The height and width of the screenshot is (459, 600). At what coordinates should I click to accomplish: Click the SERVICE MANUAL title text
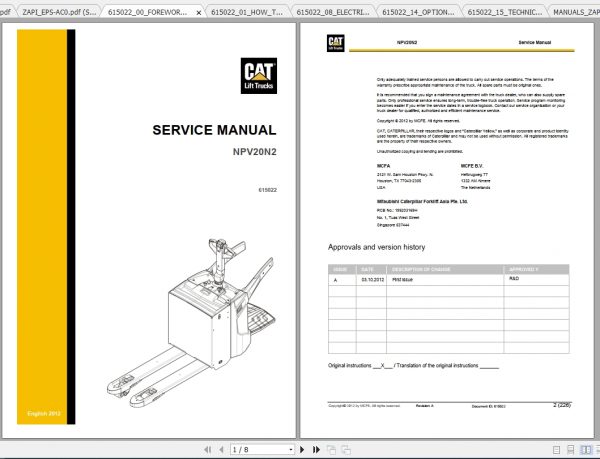214,130
